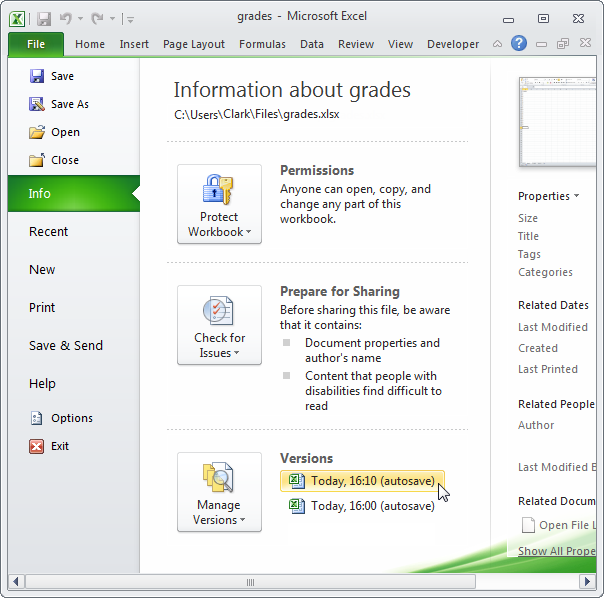Viewport: 604px width, 598px height.
Task: Open the Manage Versions dropdown button
Action: [x=219, y=492]
